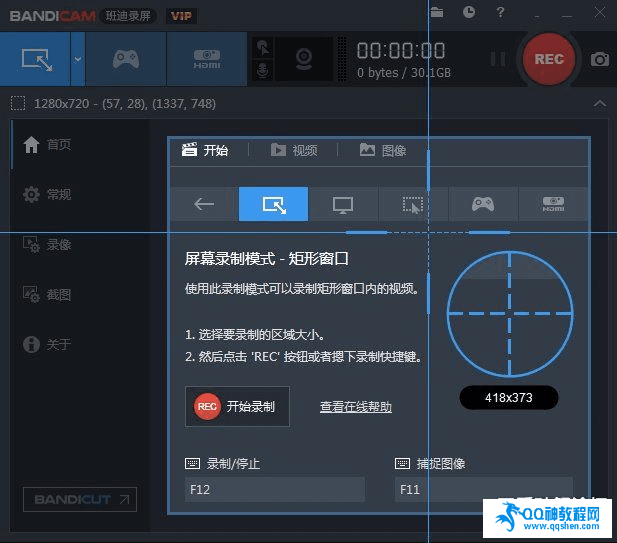Select the HDMI mode icon in panel

pyautogui.click(x=553, y=204)
